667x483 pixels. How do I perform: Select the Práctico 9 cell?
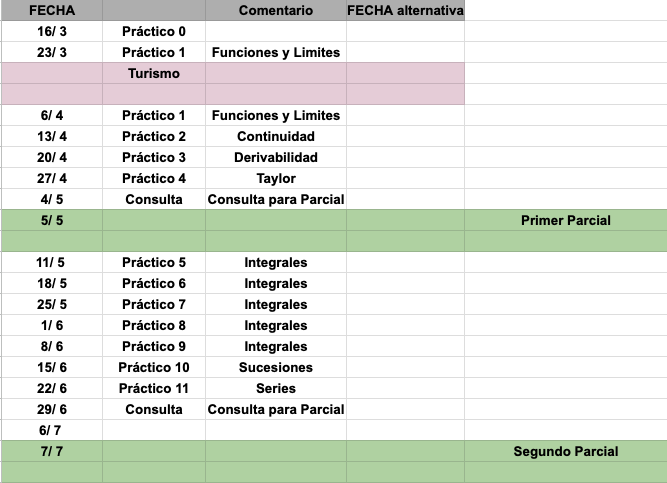tap(154, 346)
